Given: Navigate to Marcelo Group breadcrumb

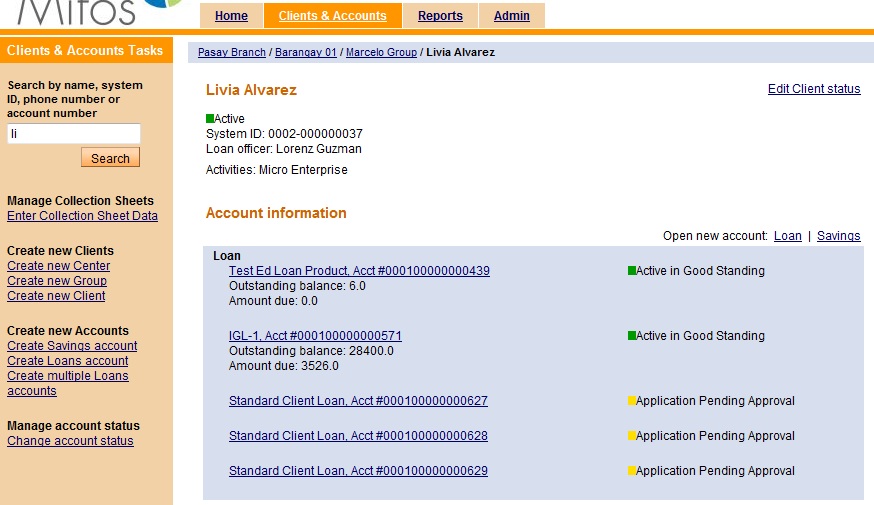Looking at the screenshot, I should point(381,52).
